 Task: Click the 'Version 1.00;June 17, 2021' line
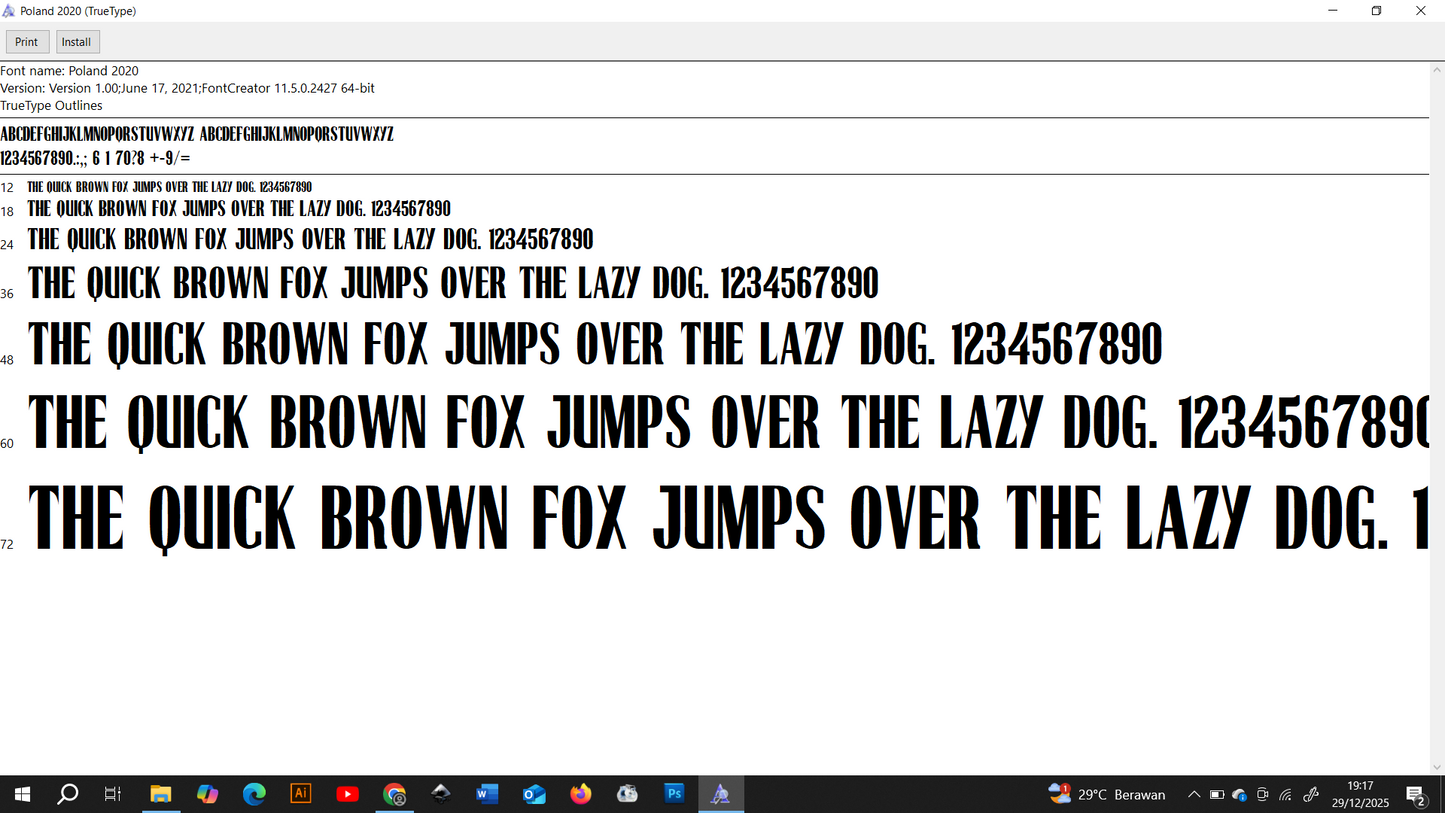click(x=187, y=88)
